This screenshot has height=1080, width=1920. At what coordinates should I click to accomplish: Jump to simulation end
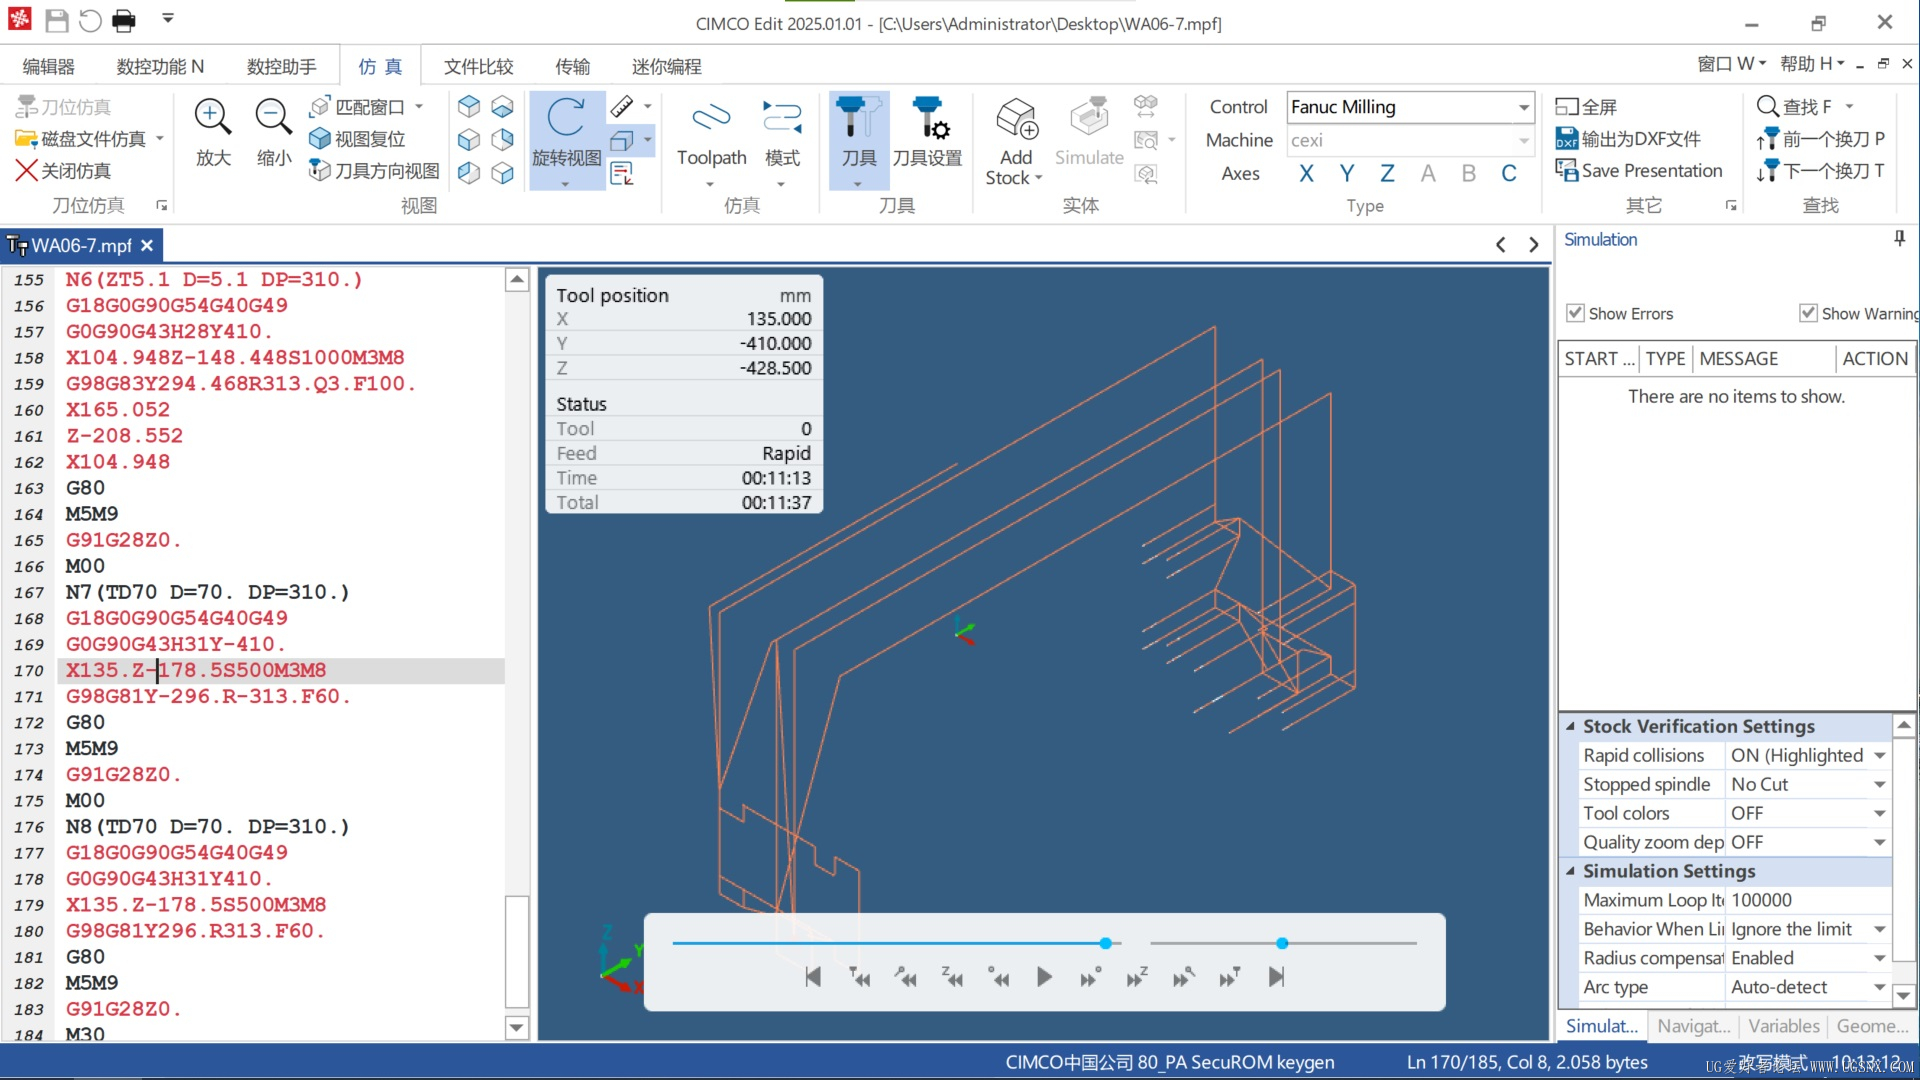coord(1276,978)
